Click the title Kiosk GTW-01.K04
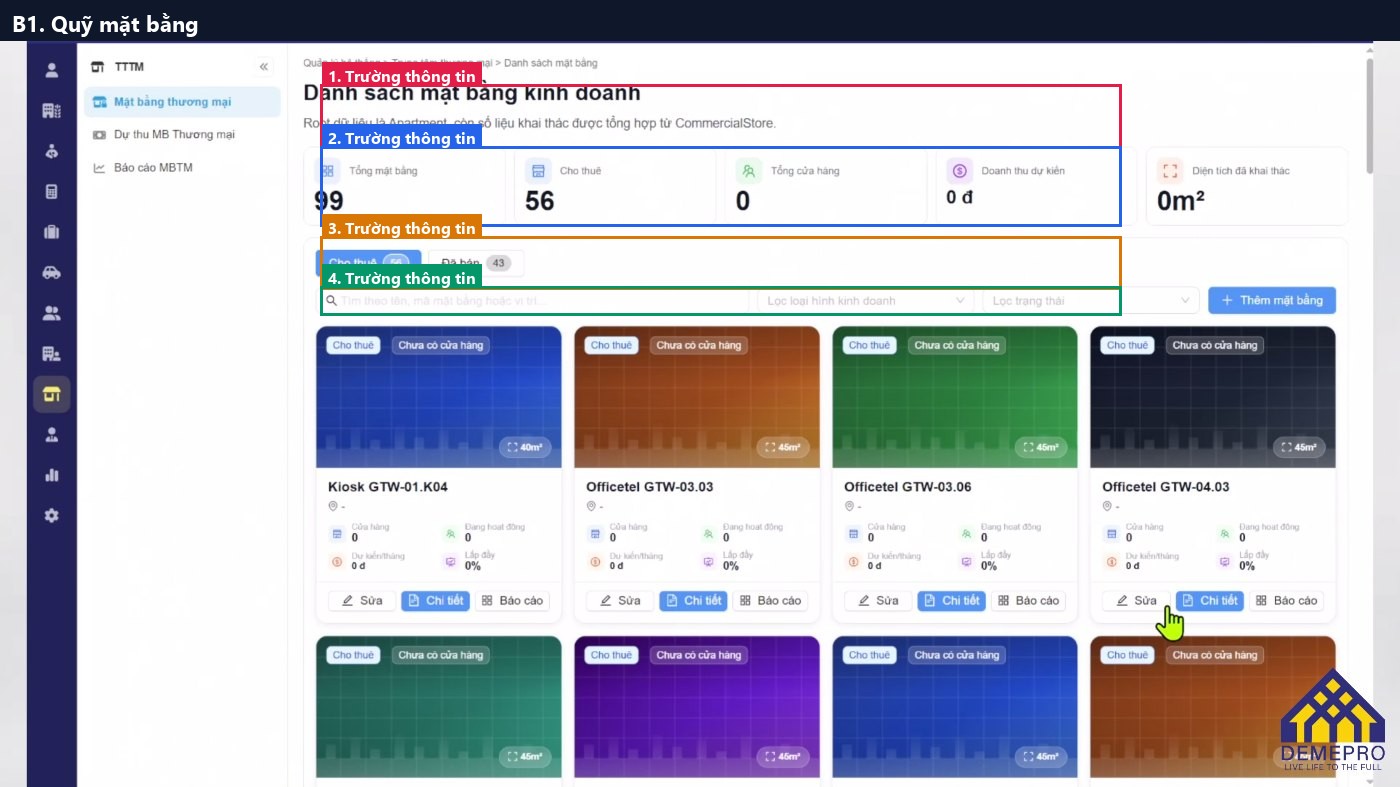The width and height of the screenshot is (1400, 787). (x=388, y=487)
